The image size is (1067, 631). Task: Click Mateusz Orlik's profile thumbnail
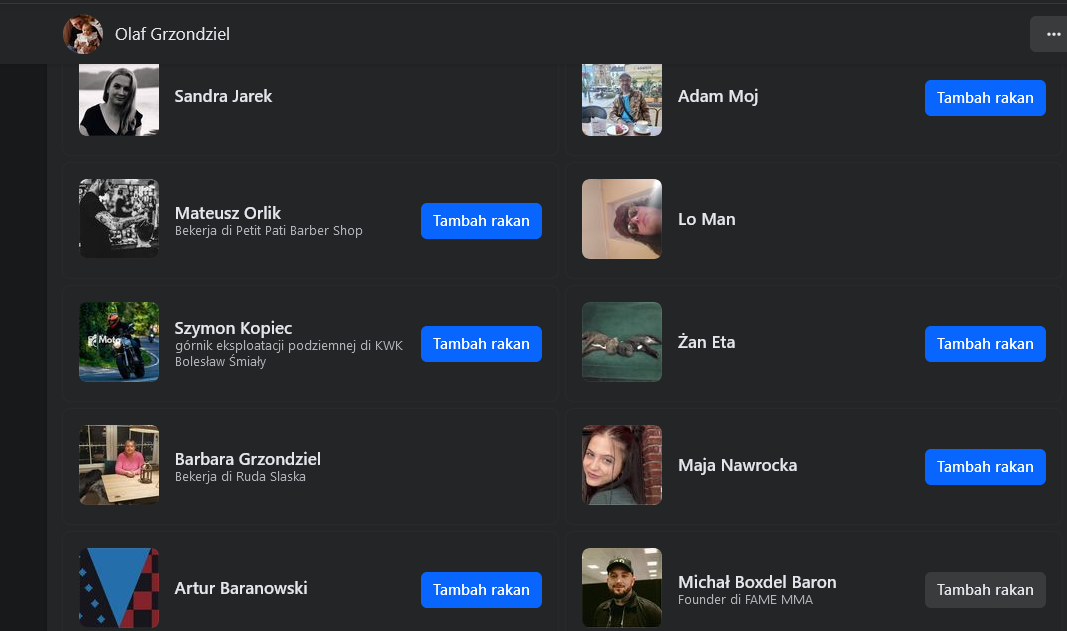coord(119,219)
